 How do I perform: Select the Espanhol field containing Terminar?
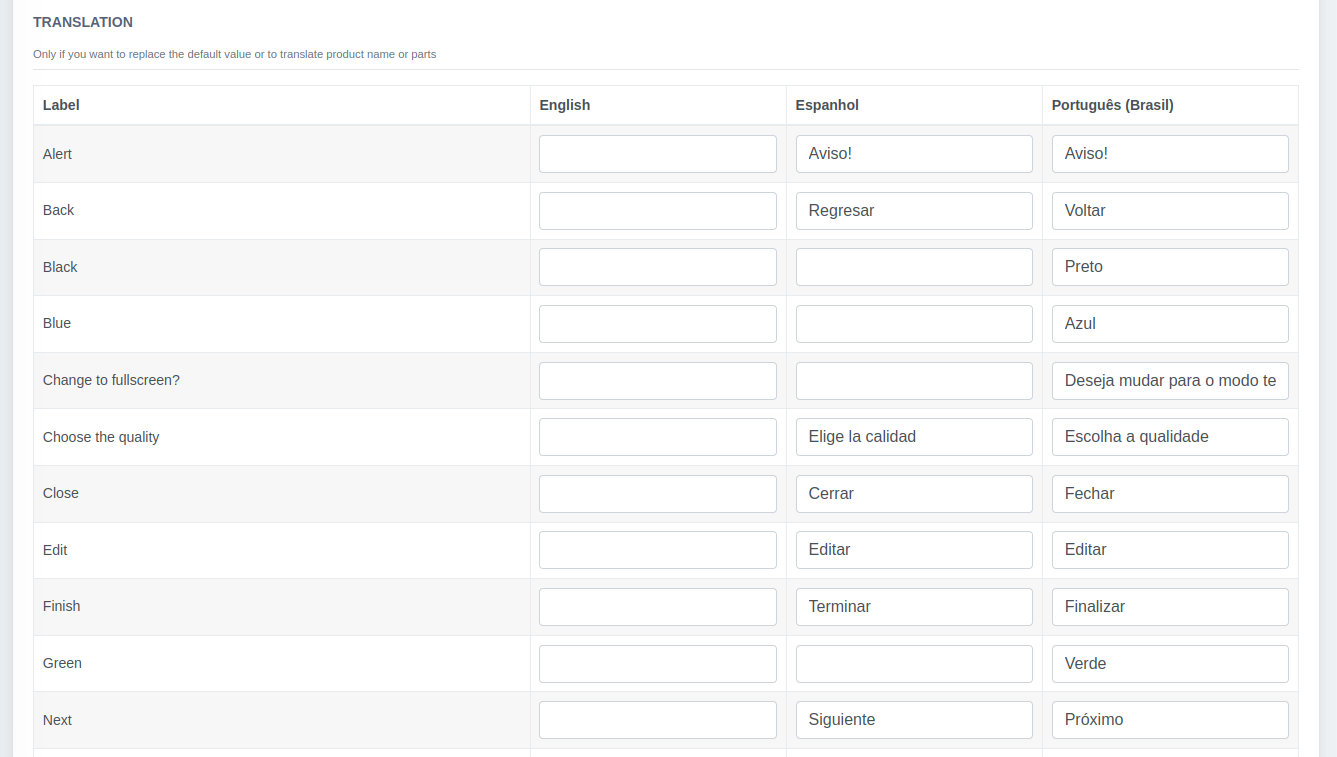914,607
